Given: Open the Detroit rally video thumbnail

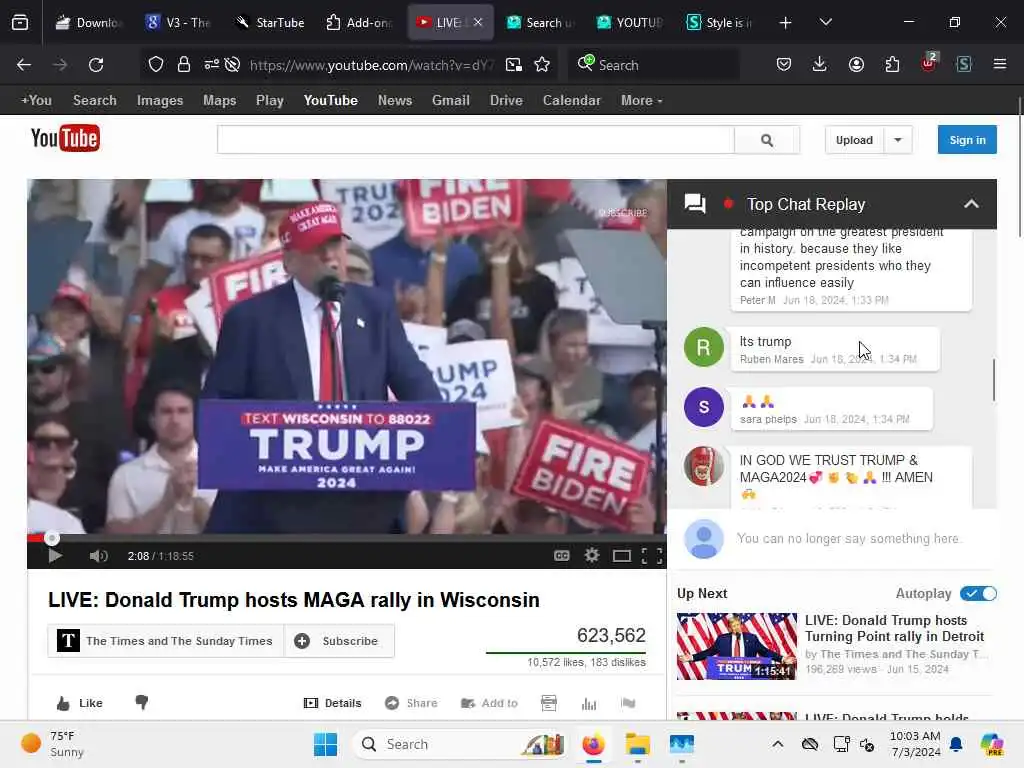Looking at the screenshot, I should pyautogui.click(x=737, y=646).
